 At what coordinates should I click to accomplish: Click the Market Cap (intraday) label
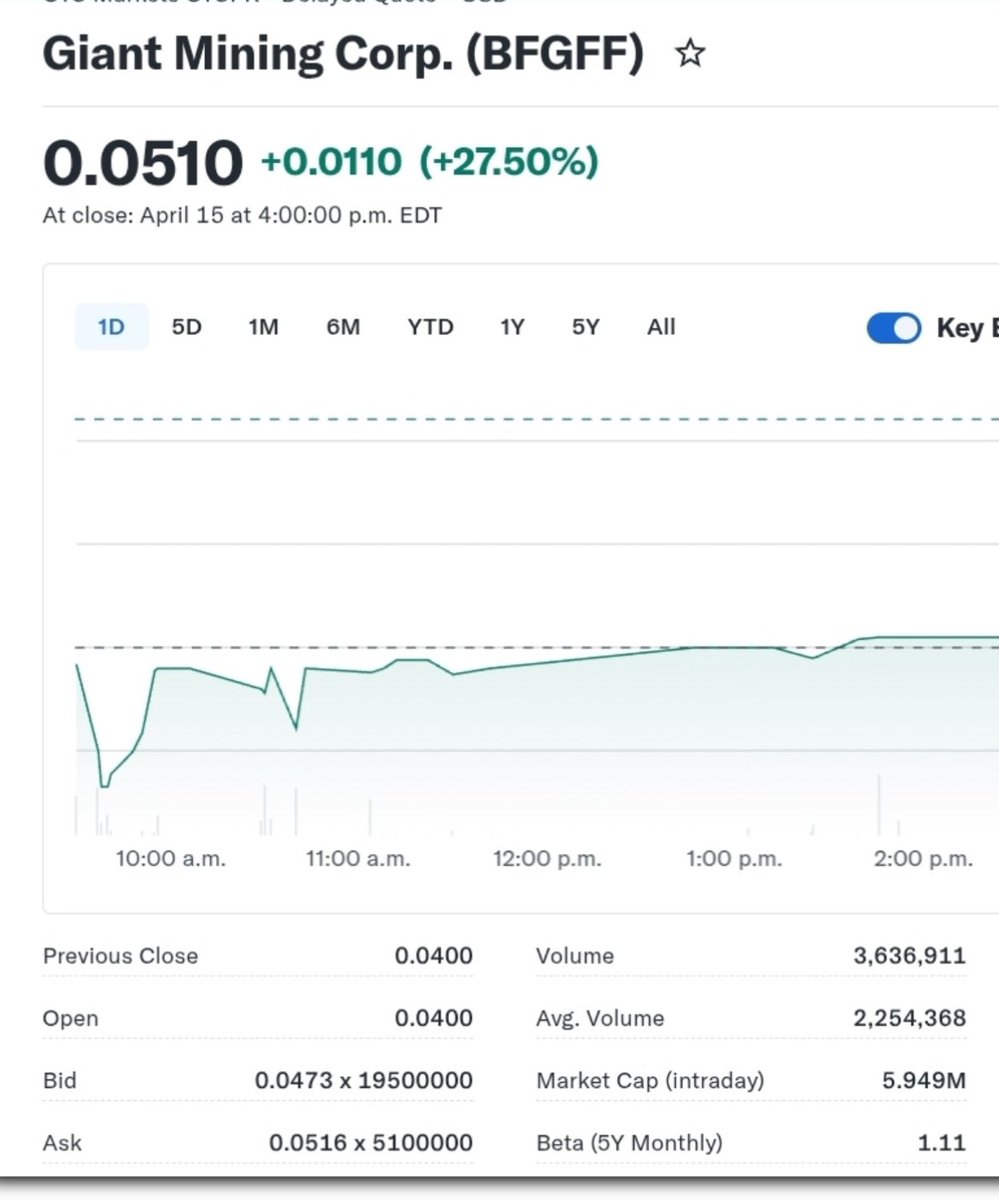(x=650, y=1081)
